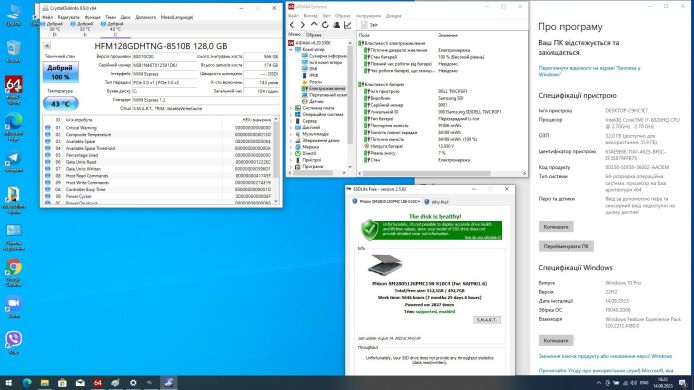Open Telegram desktop shortcut
Viewport: 694px width, 390px height.
14,162
